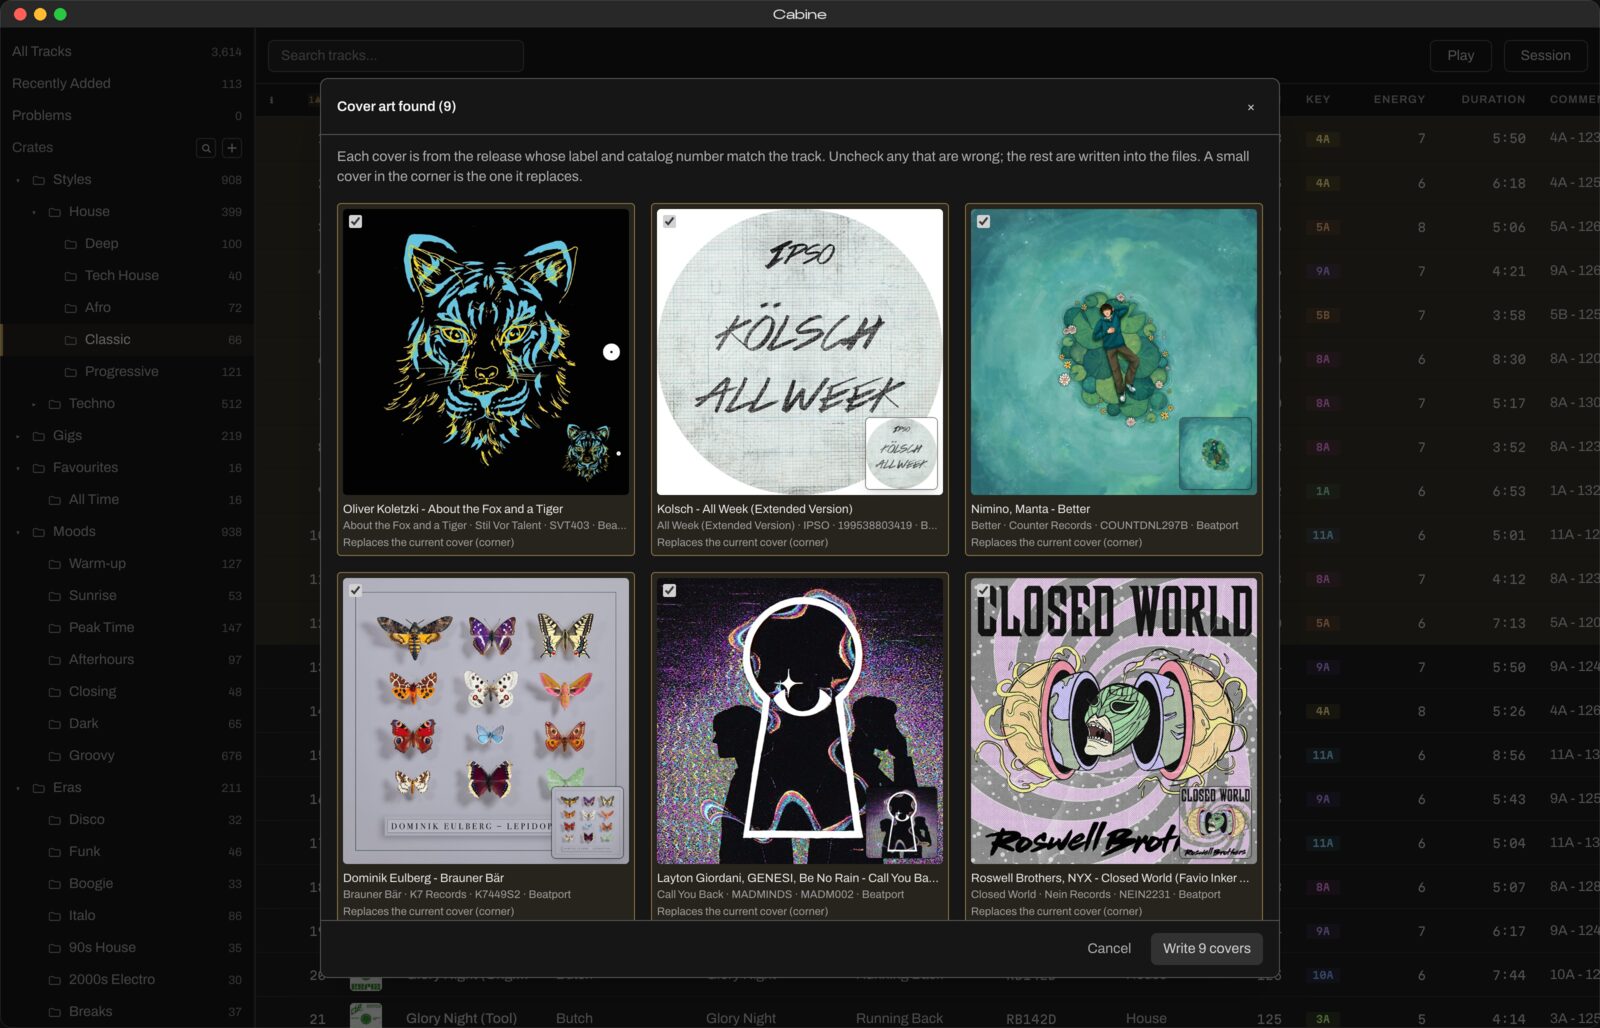Screen dimensions: 1600x1028
Task: Close the Cover art found dialog
Action: click(x=1250, y=107)
